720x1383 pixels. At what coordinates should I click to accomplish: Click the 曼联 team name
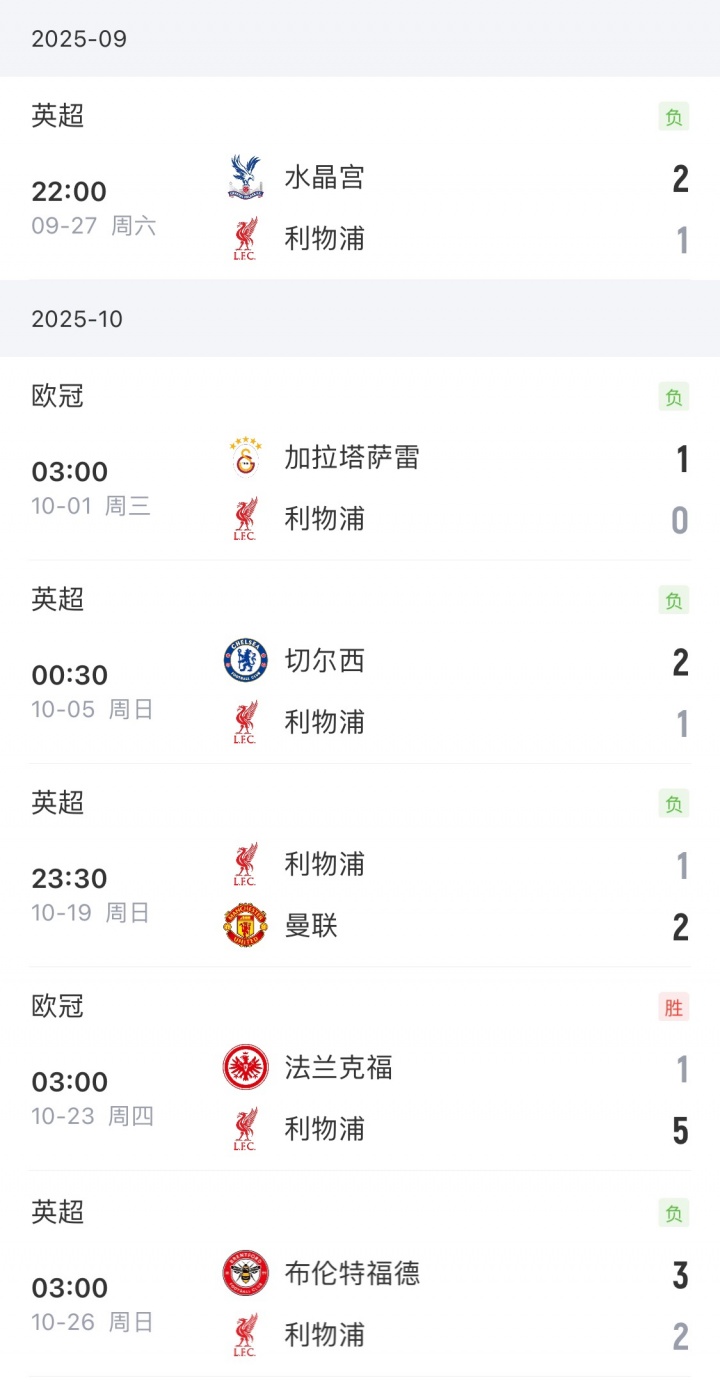click(x=311, y=926)
